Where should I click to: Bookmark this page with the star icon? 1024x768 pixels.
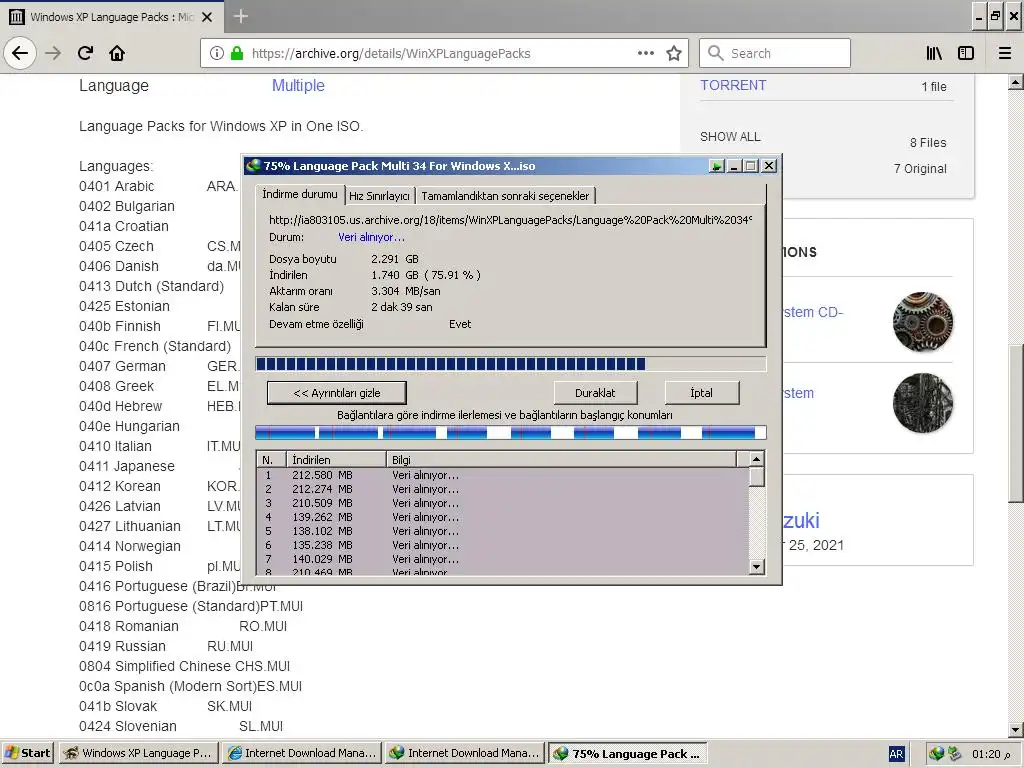pos(673,54)
